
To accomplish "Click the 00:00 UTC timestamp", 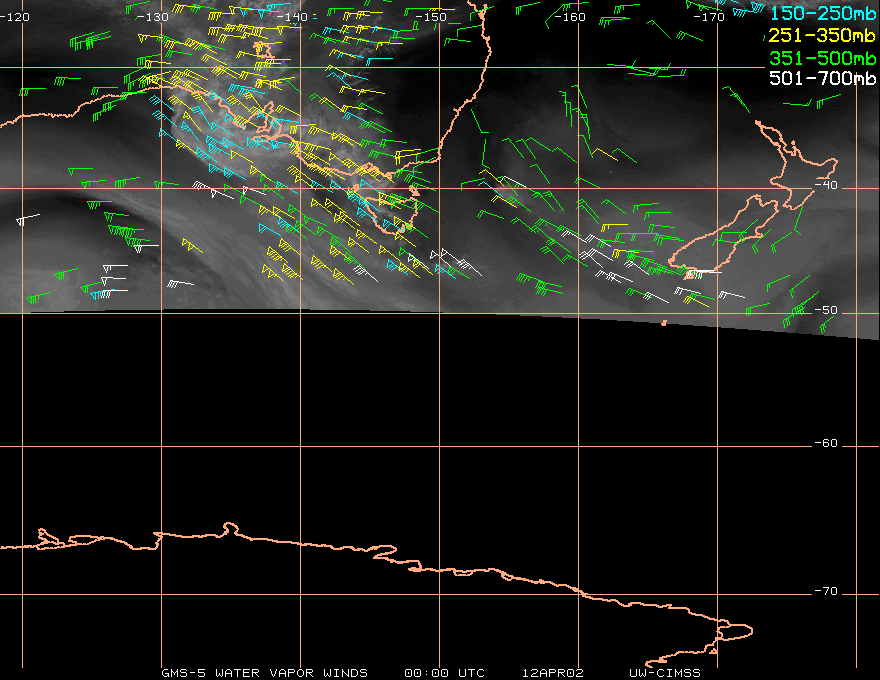I will 444,672.
